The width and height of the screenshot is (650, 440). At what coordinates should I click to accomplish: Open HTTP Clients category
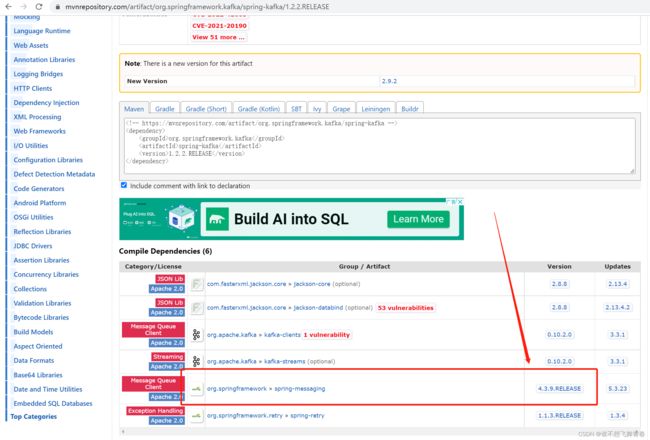pos(33,88)
